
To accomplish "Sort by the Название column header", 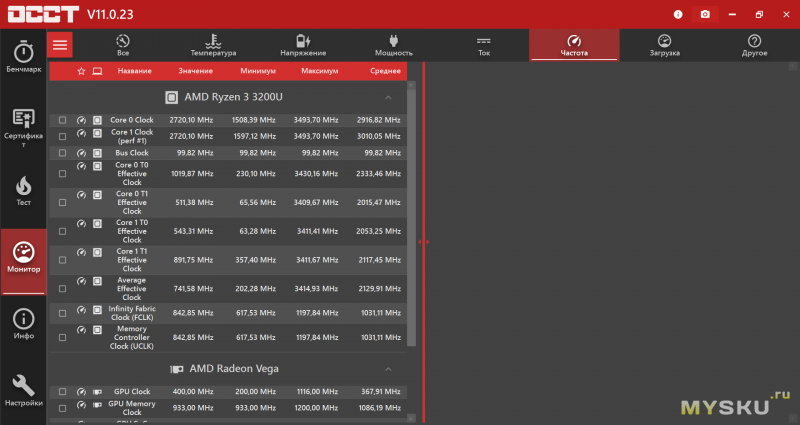I will [x=134, y=71].
